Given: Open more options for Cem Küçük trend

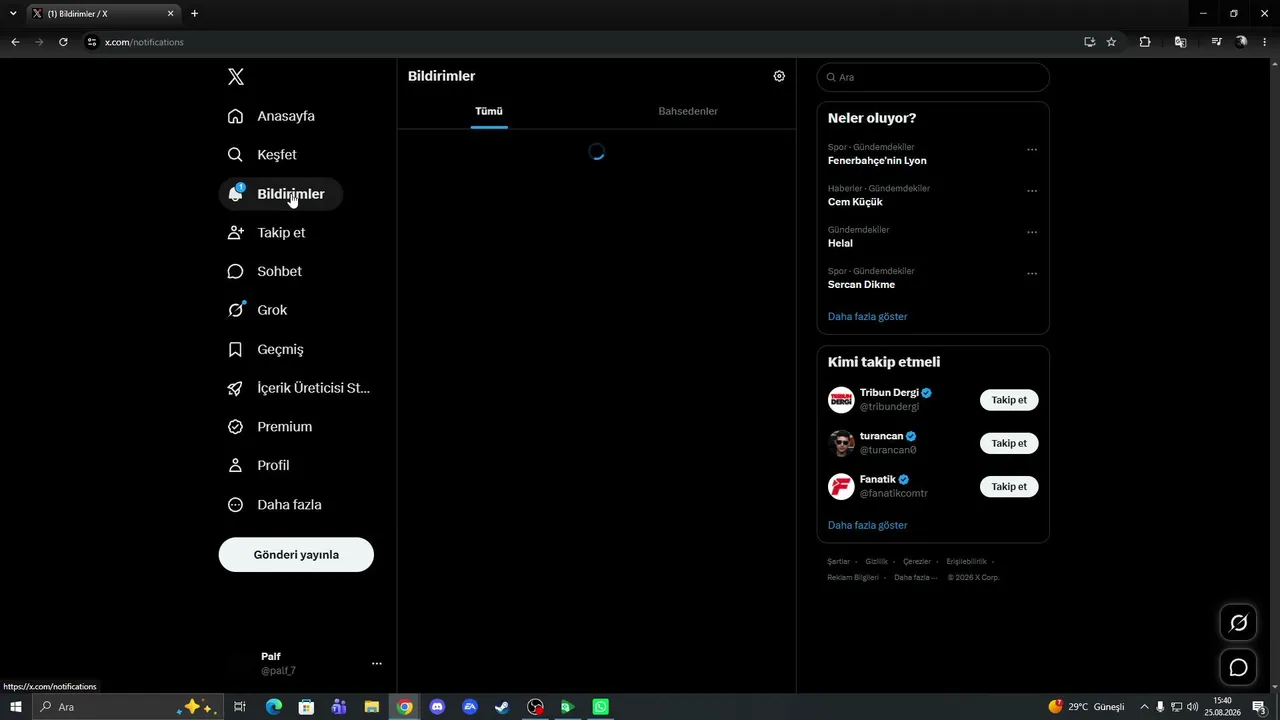Looking at the screenshot, I should [1032, 191].
